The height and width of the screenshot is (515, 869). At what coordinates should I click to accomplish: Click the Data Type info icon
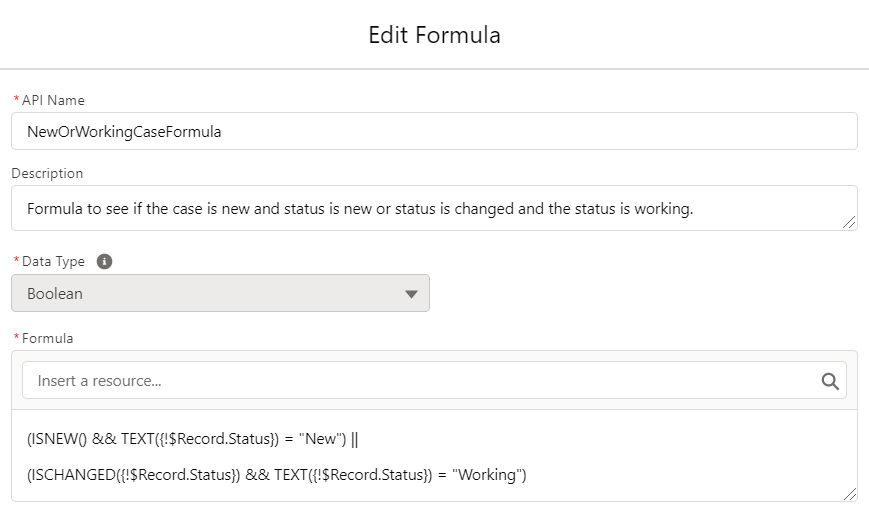104,261
